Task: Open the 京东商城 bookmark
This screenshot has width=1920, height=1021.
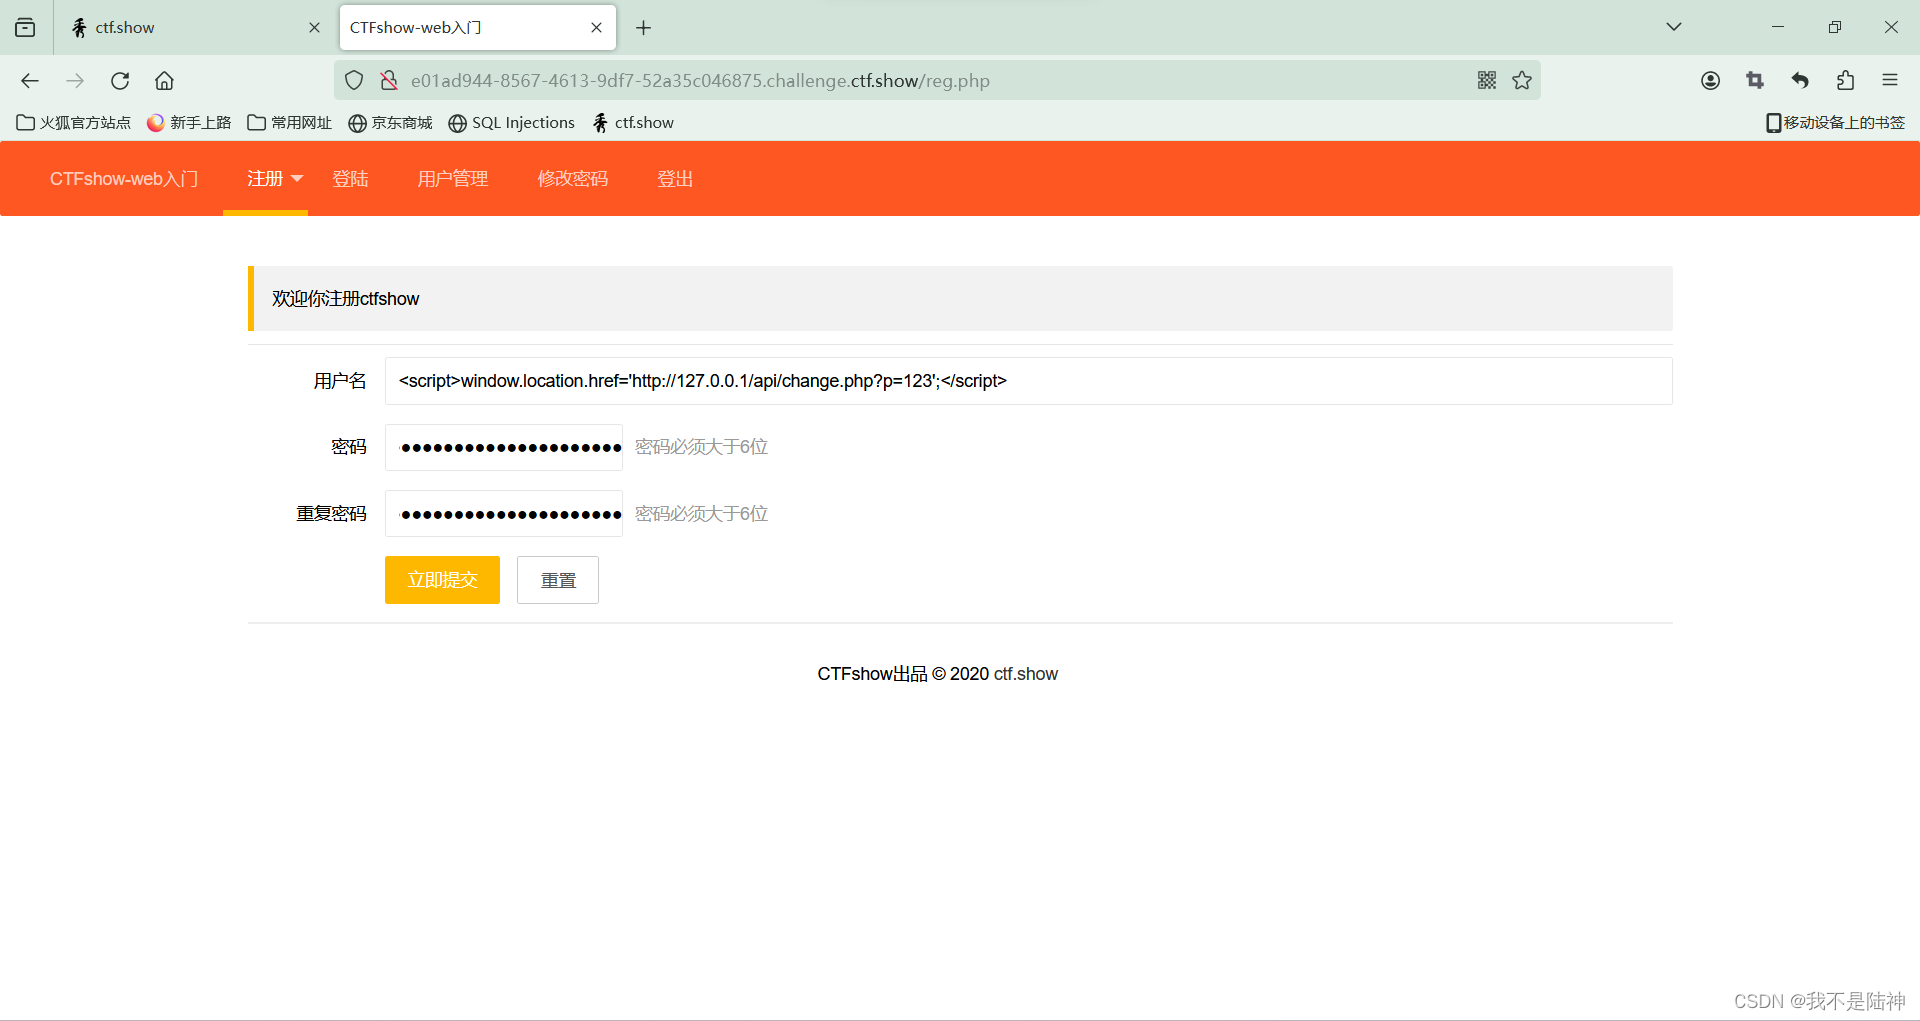Action: pos(390,123)
